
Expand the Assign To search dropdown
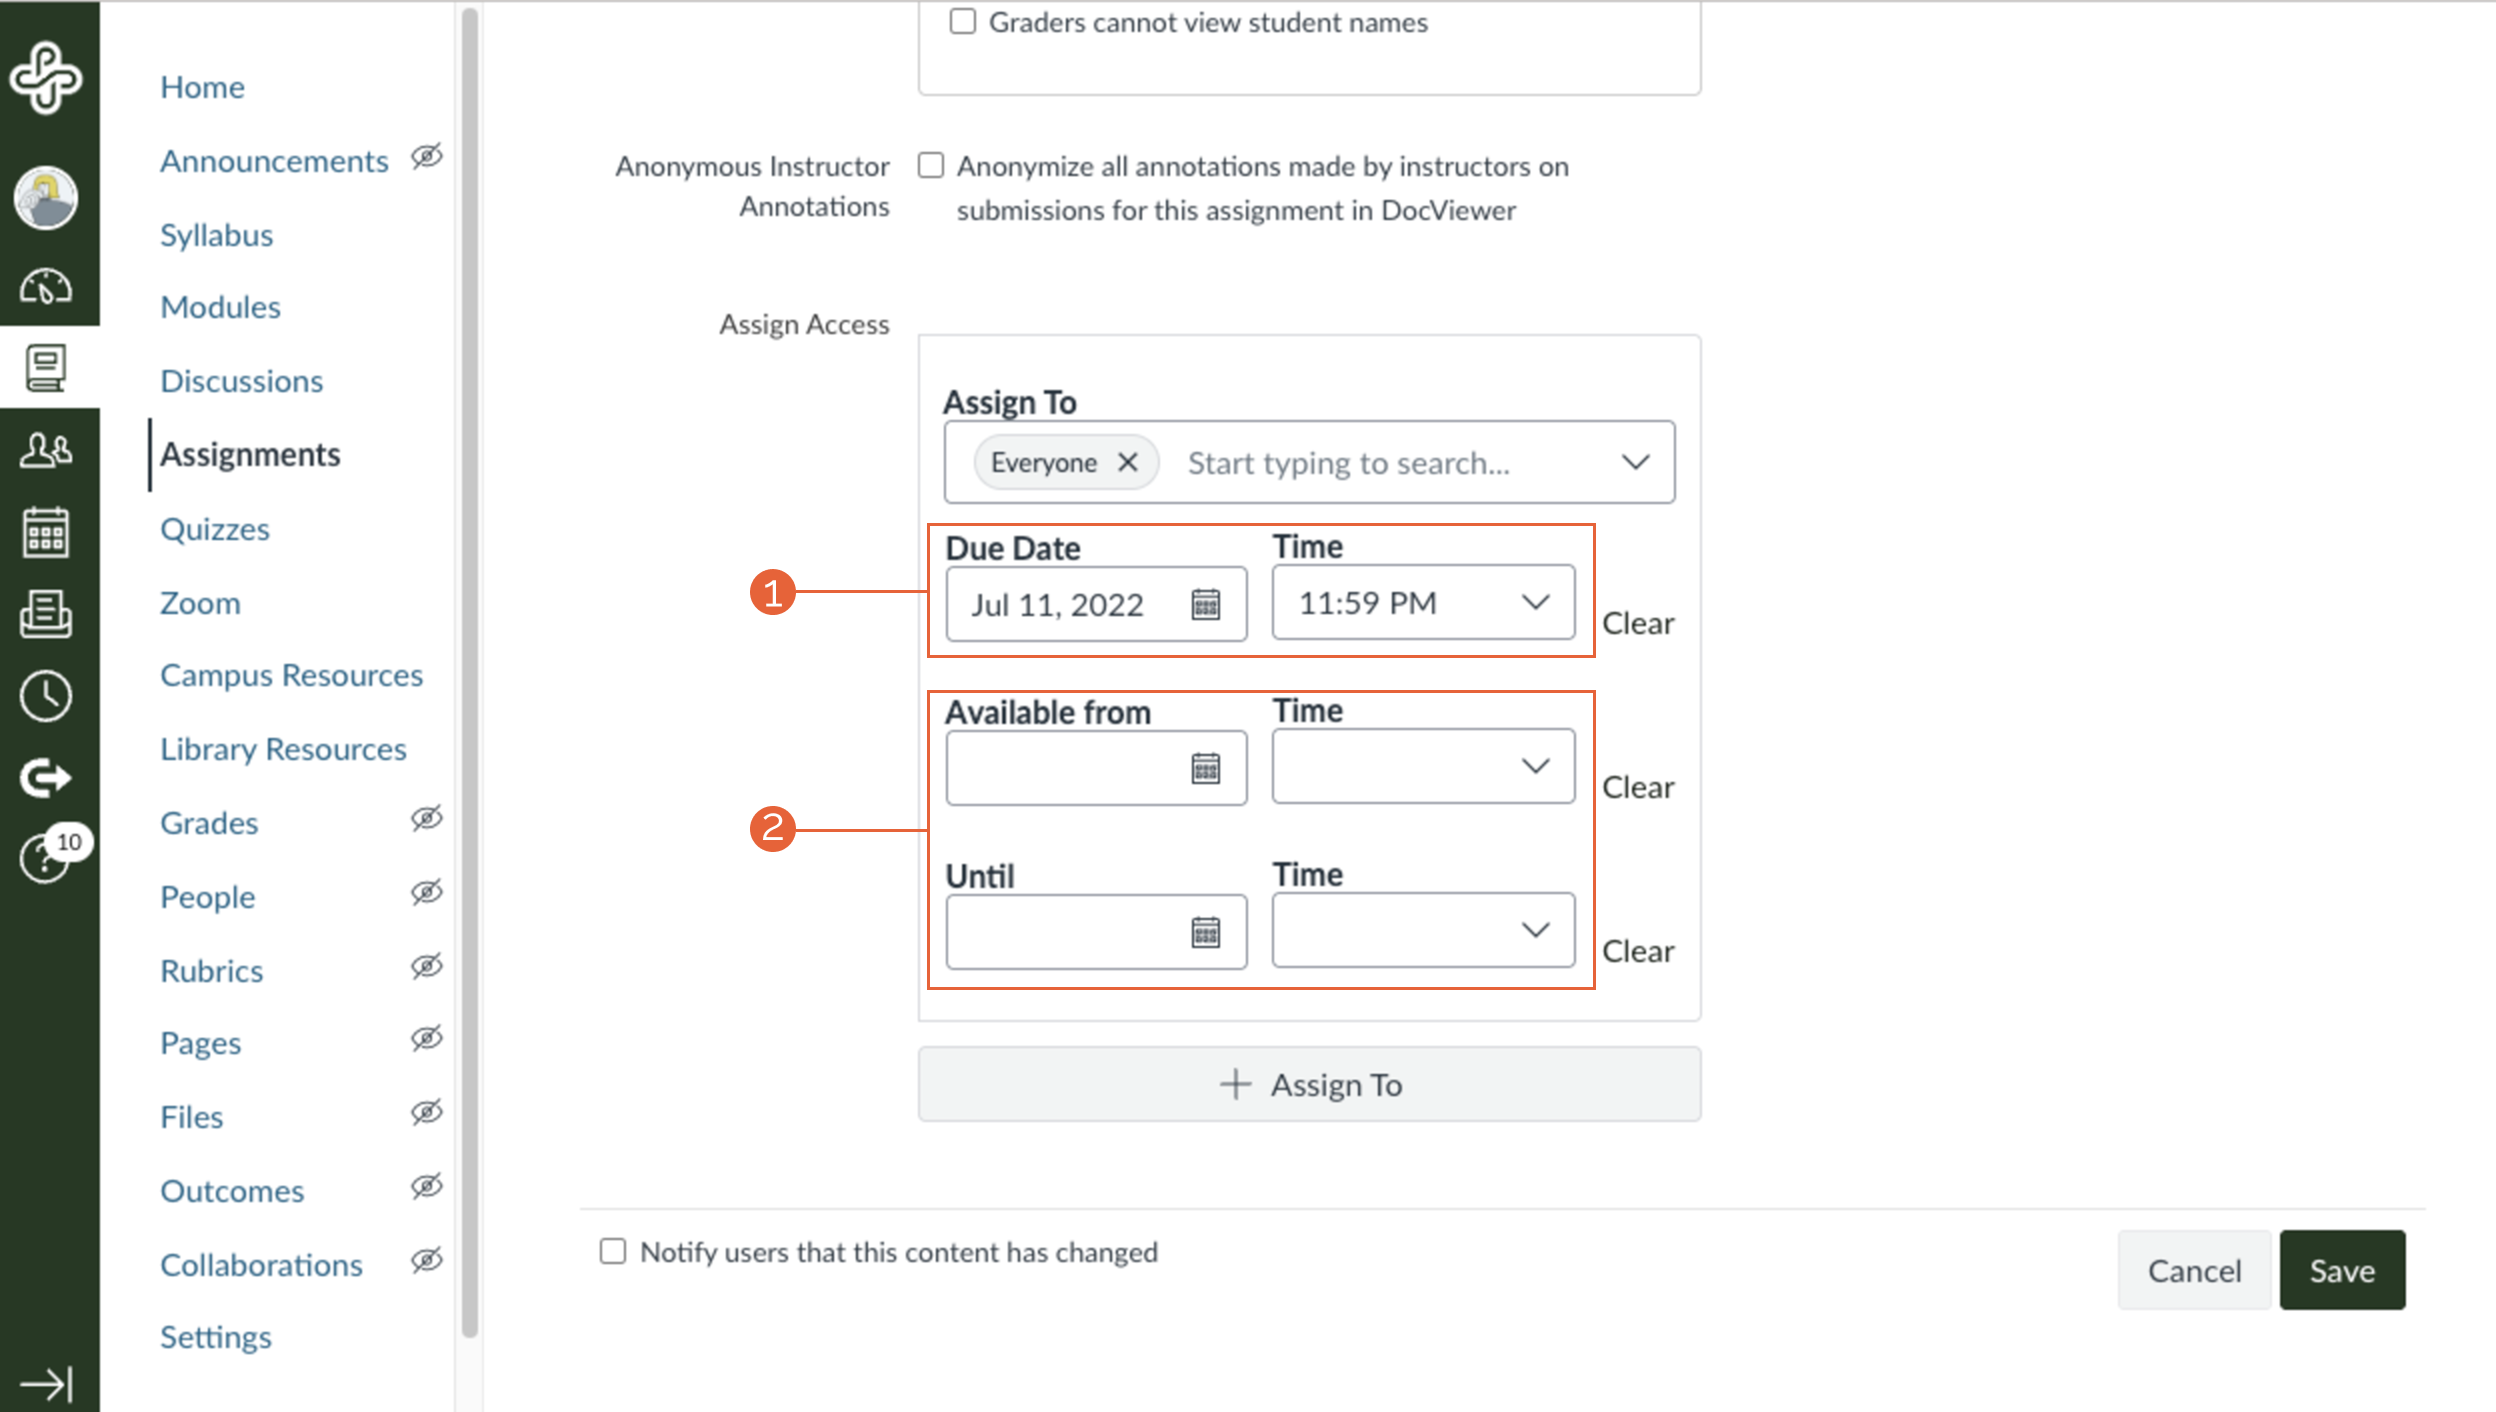(x=1635, y=462)
